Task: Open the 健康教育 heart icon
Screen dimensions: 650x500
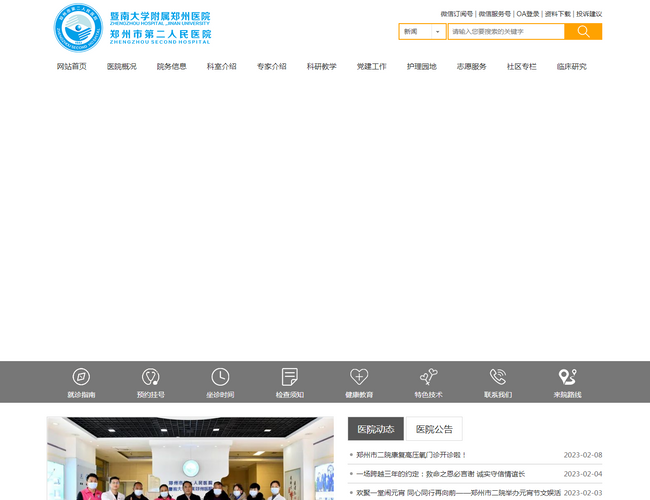Action: [x=359, y=377]
